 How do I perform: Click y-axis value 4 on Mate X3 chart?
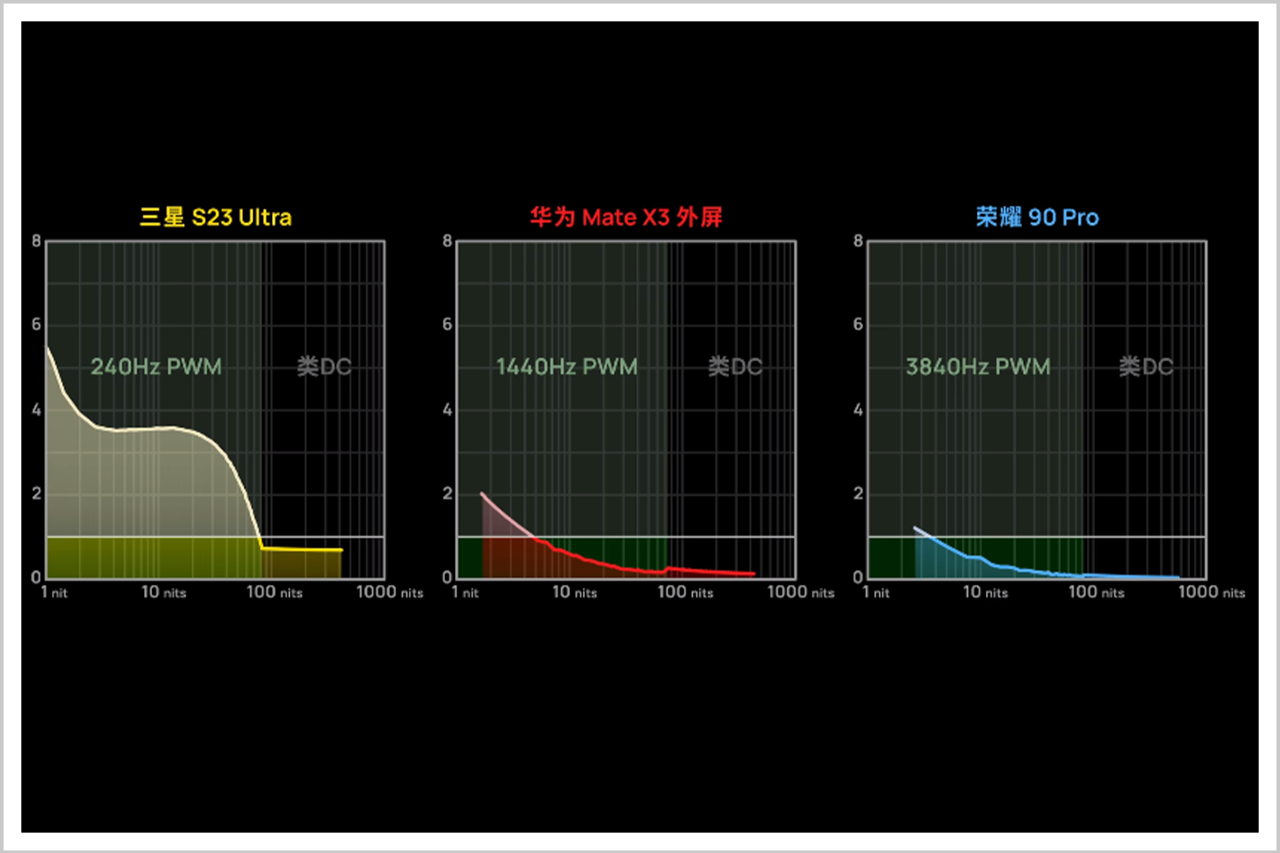coord(448,410)
